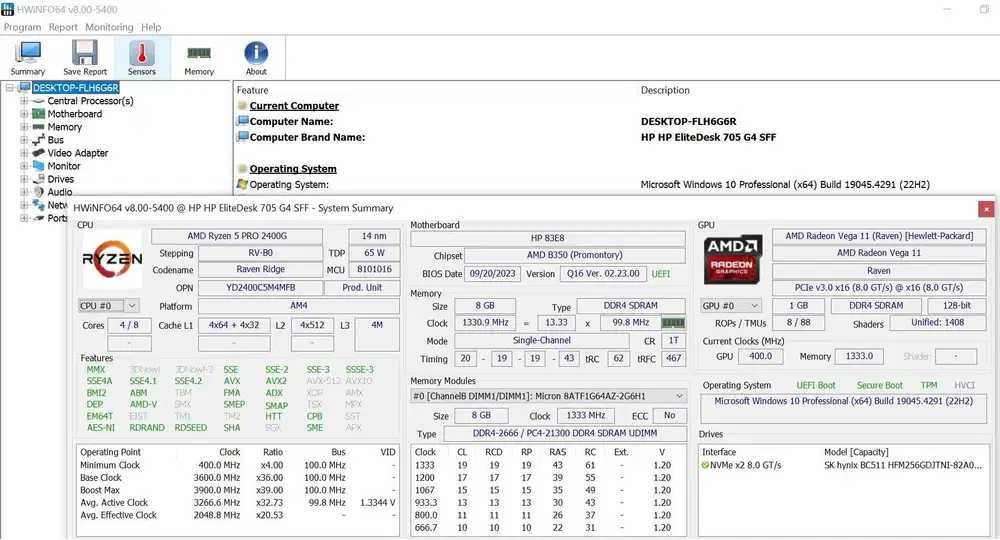Open the Program menu
Viewport: 1000px width, 540px height.
22,27
